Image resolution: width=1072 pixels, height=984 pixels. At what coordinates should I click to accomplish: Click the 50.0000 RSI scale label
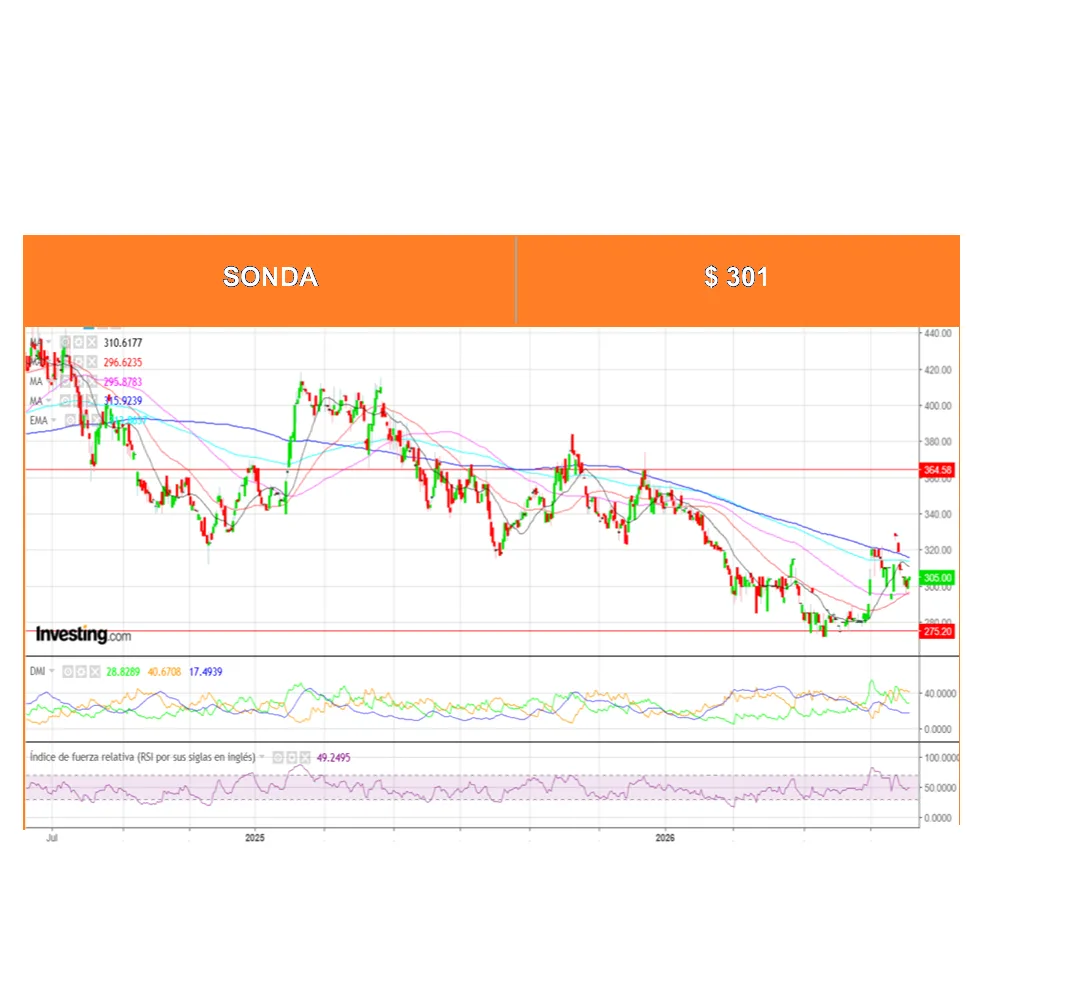pyautogui.click(x=940, y=788)
